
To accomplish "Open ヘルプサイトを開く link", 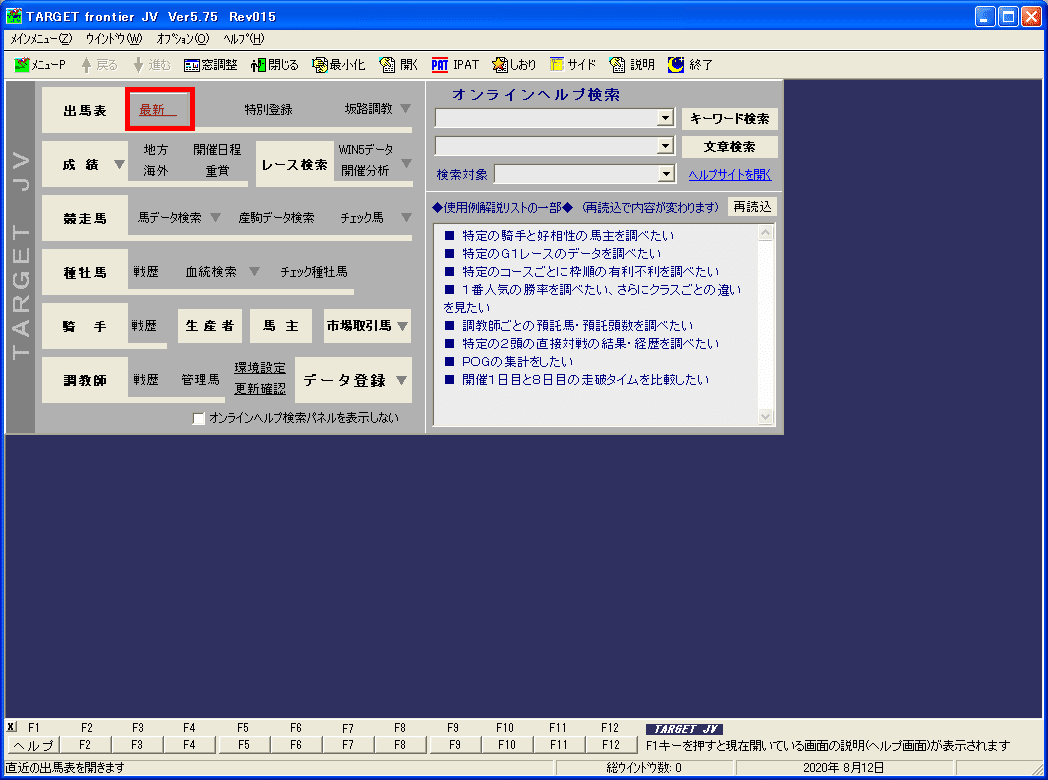I will point(730,175).
